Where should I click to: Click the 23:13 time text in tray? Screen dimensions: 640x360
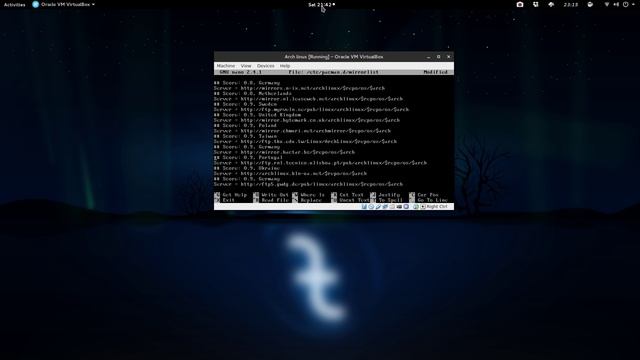(571, 4)
